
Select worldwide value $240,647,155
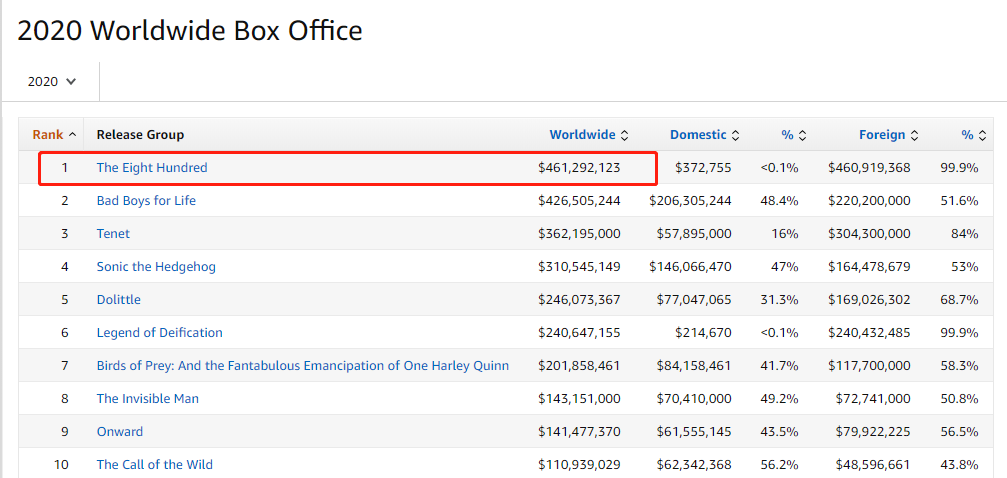579,333
